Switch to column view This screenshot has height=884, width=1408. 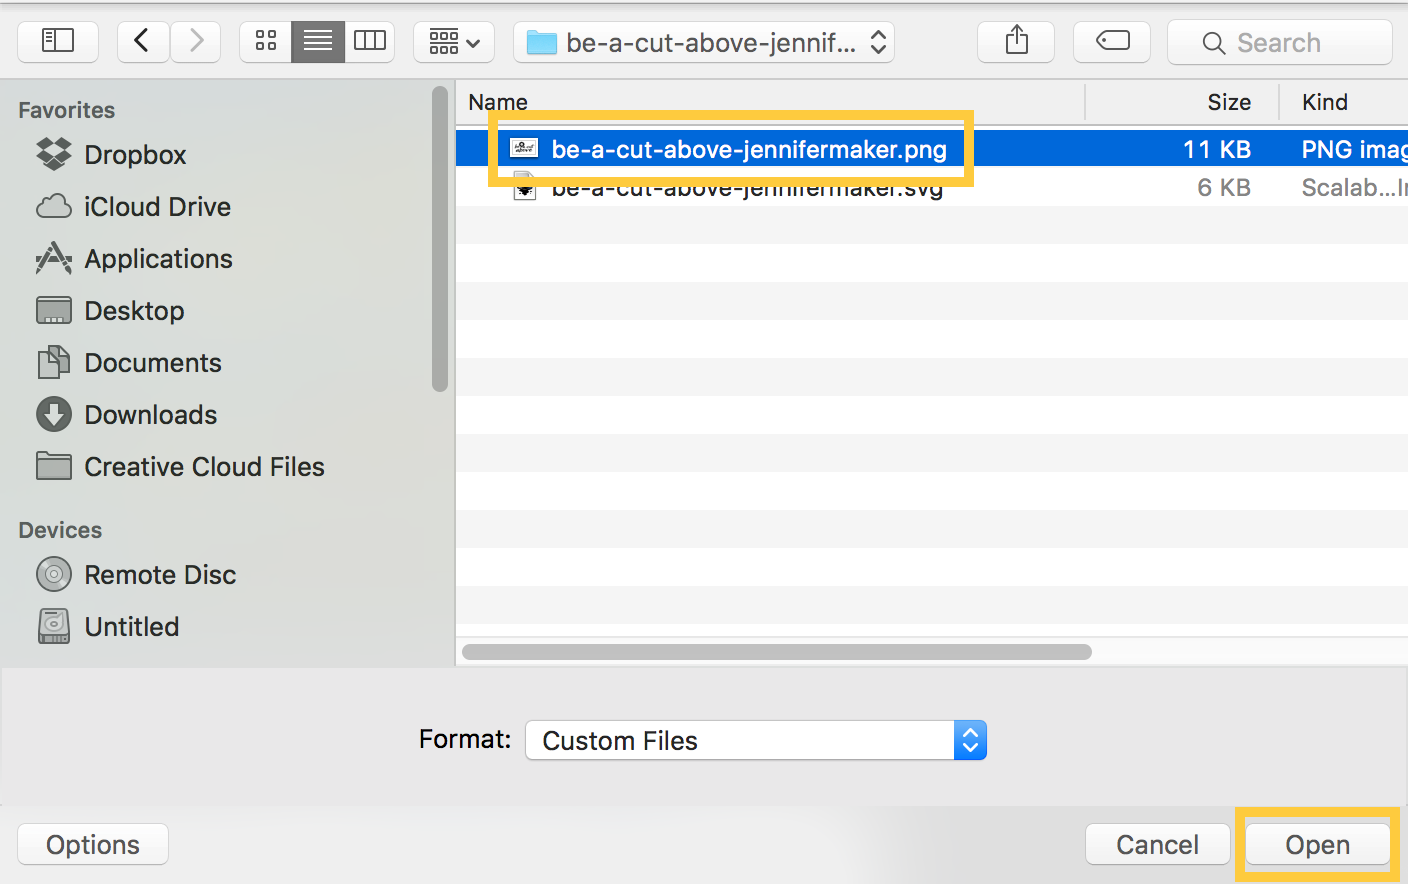(x=370, y=42)
